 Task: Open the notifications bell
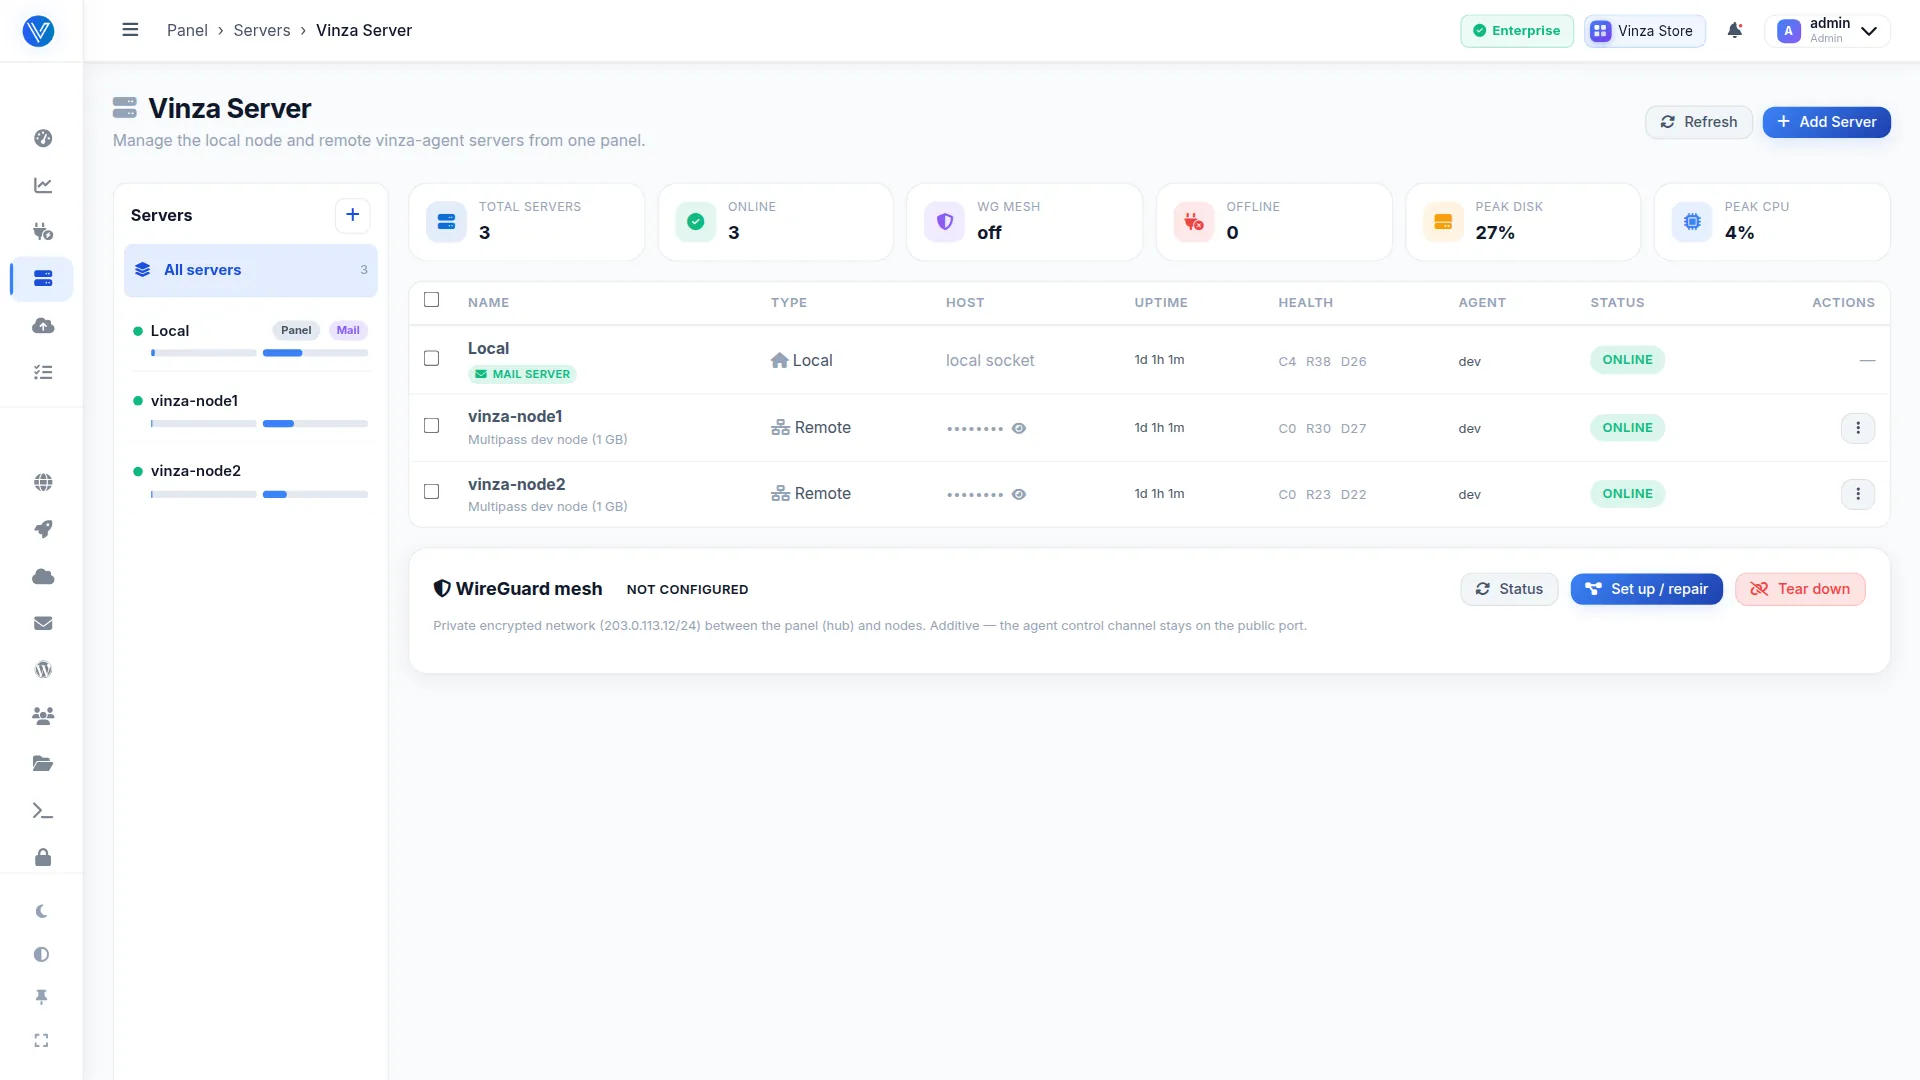(x=1735, y=30)
